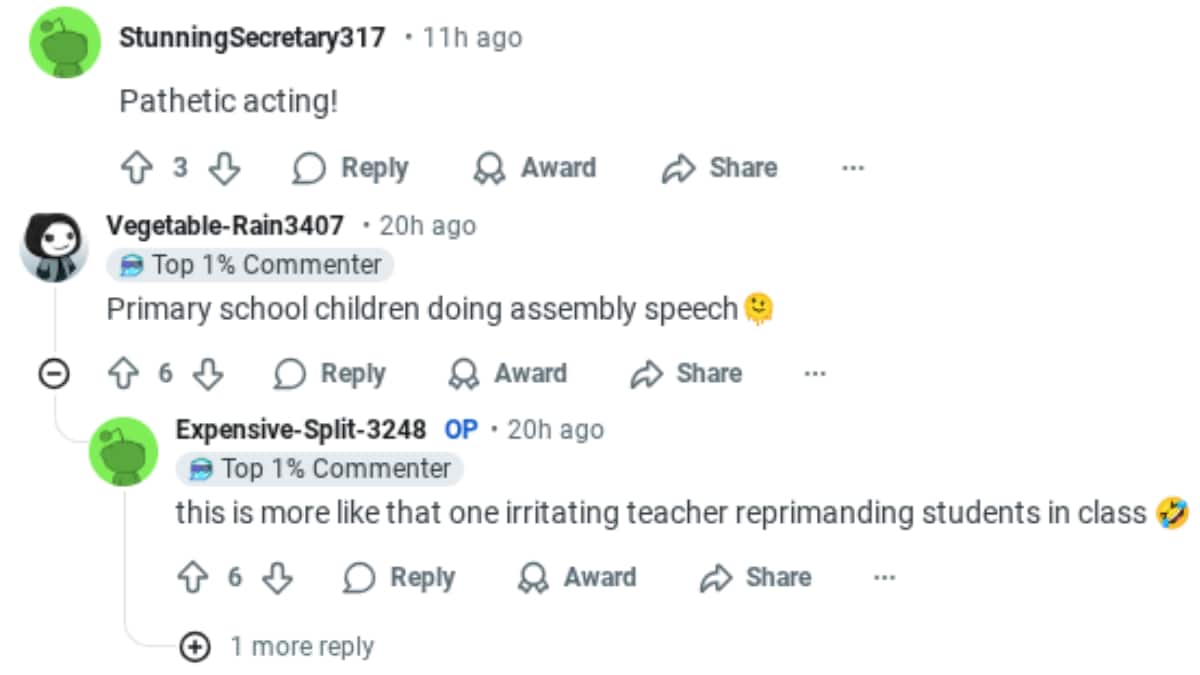Click Vegetable-Rain3407's avatar image
Screen dimensions: 1200x675
pos(54,246)
